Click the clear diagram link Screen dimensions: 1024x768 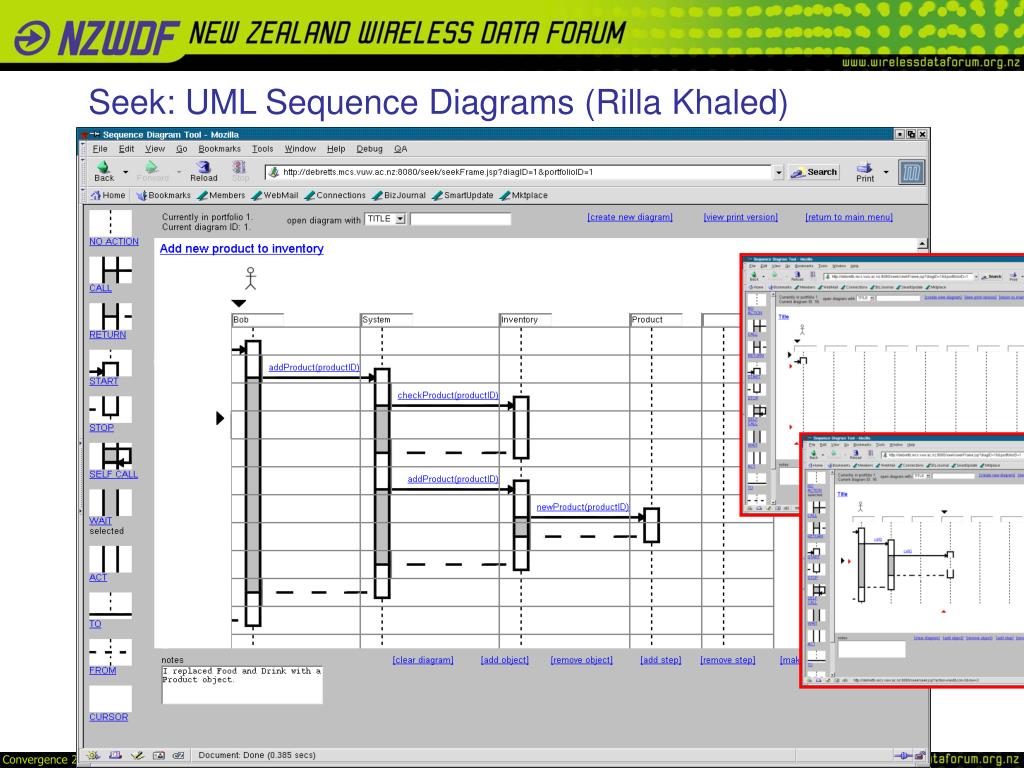point(423,660)
